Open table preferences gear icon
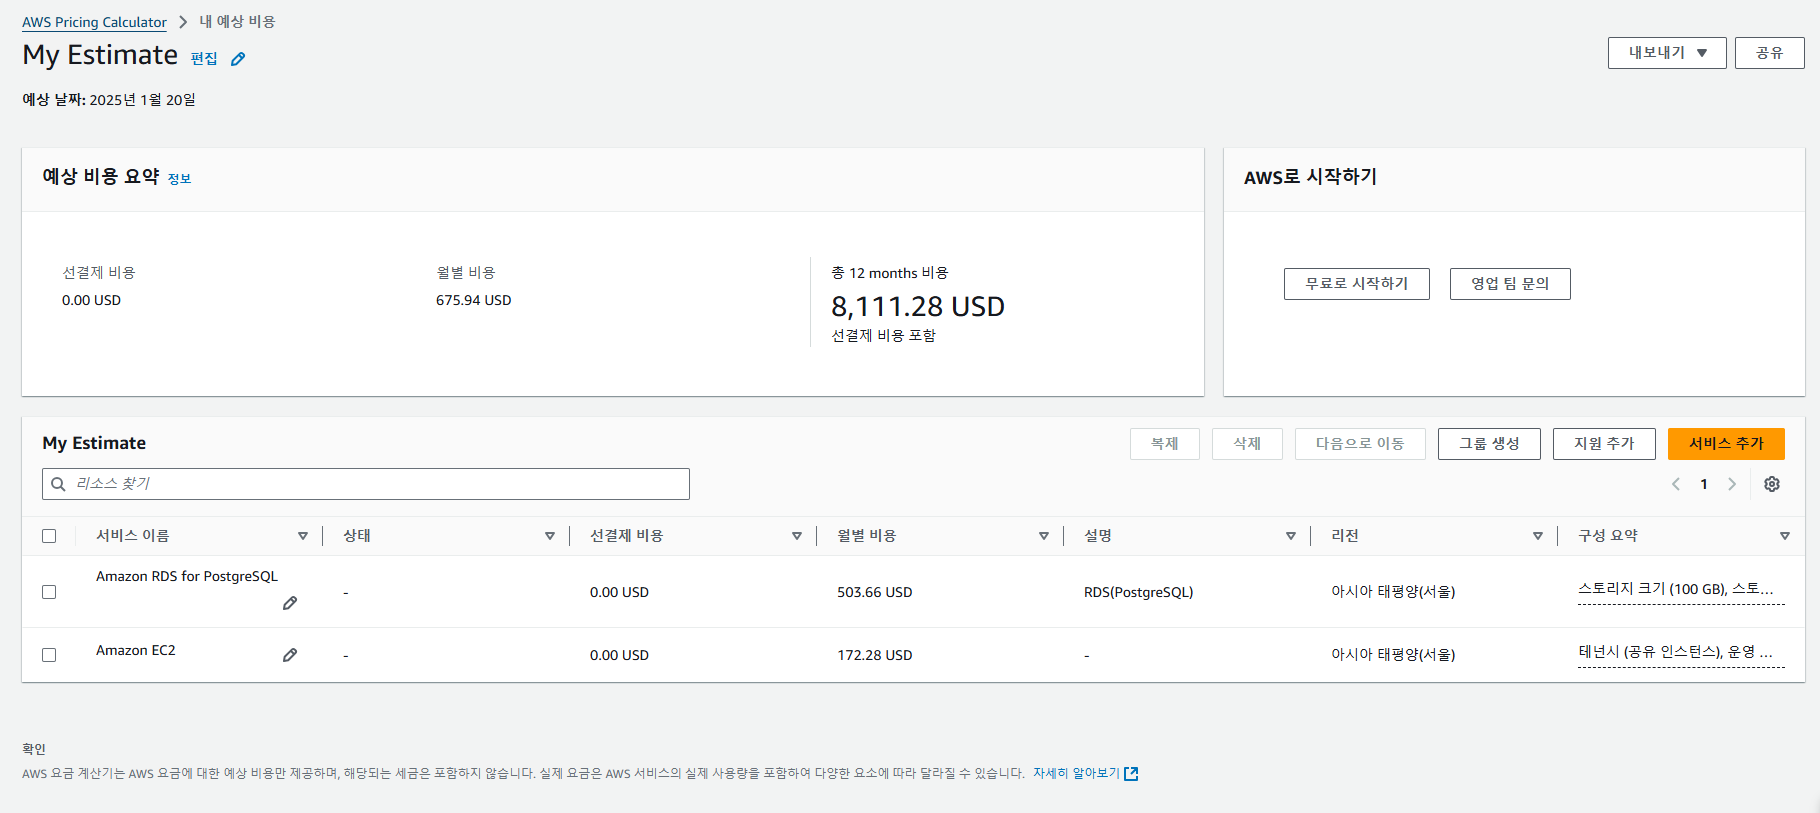The image size is (1820, 813). point(1772,484)
